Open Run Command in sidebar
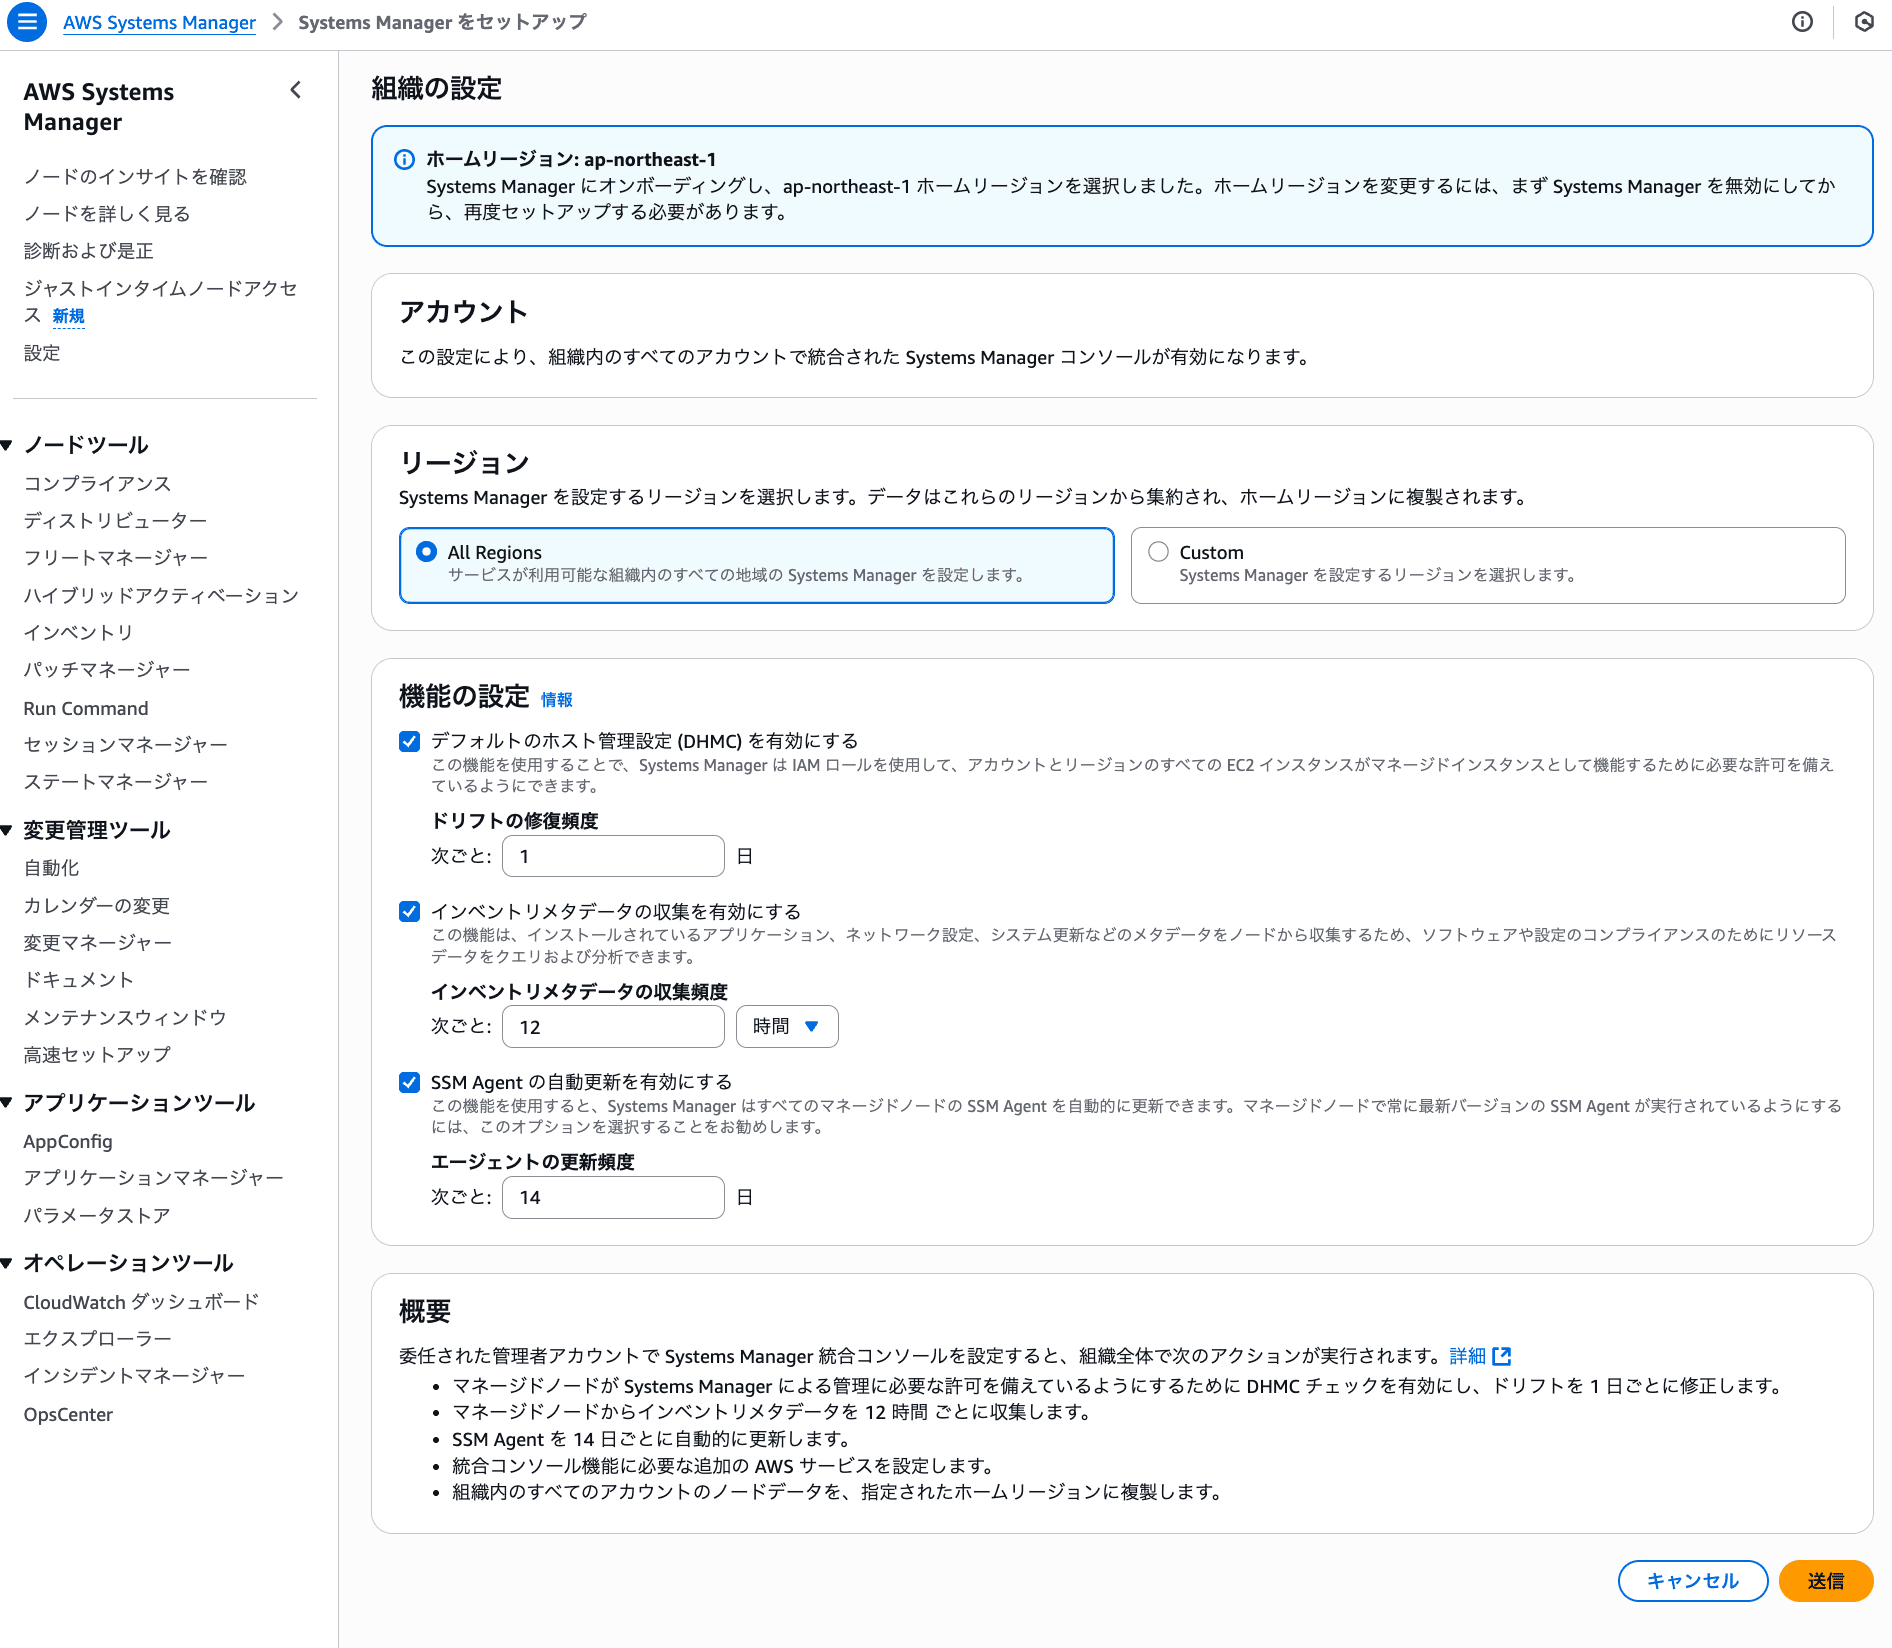Viewport: 1892px width, 1648px height. [86, 708]
